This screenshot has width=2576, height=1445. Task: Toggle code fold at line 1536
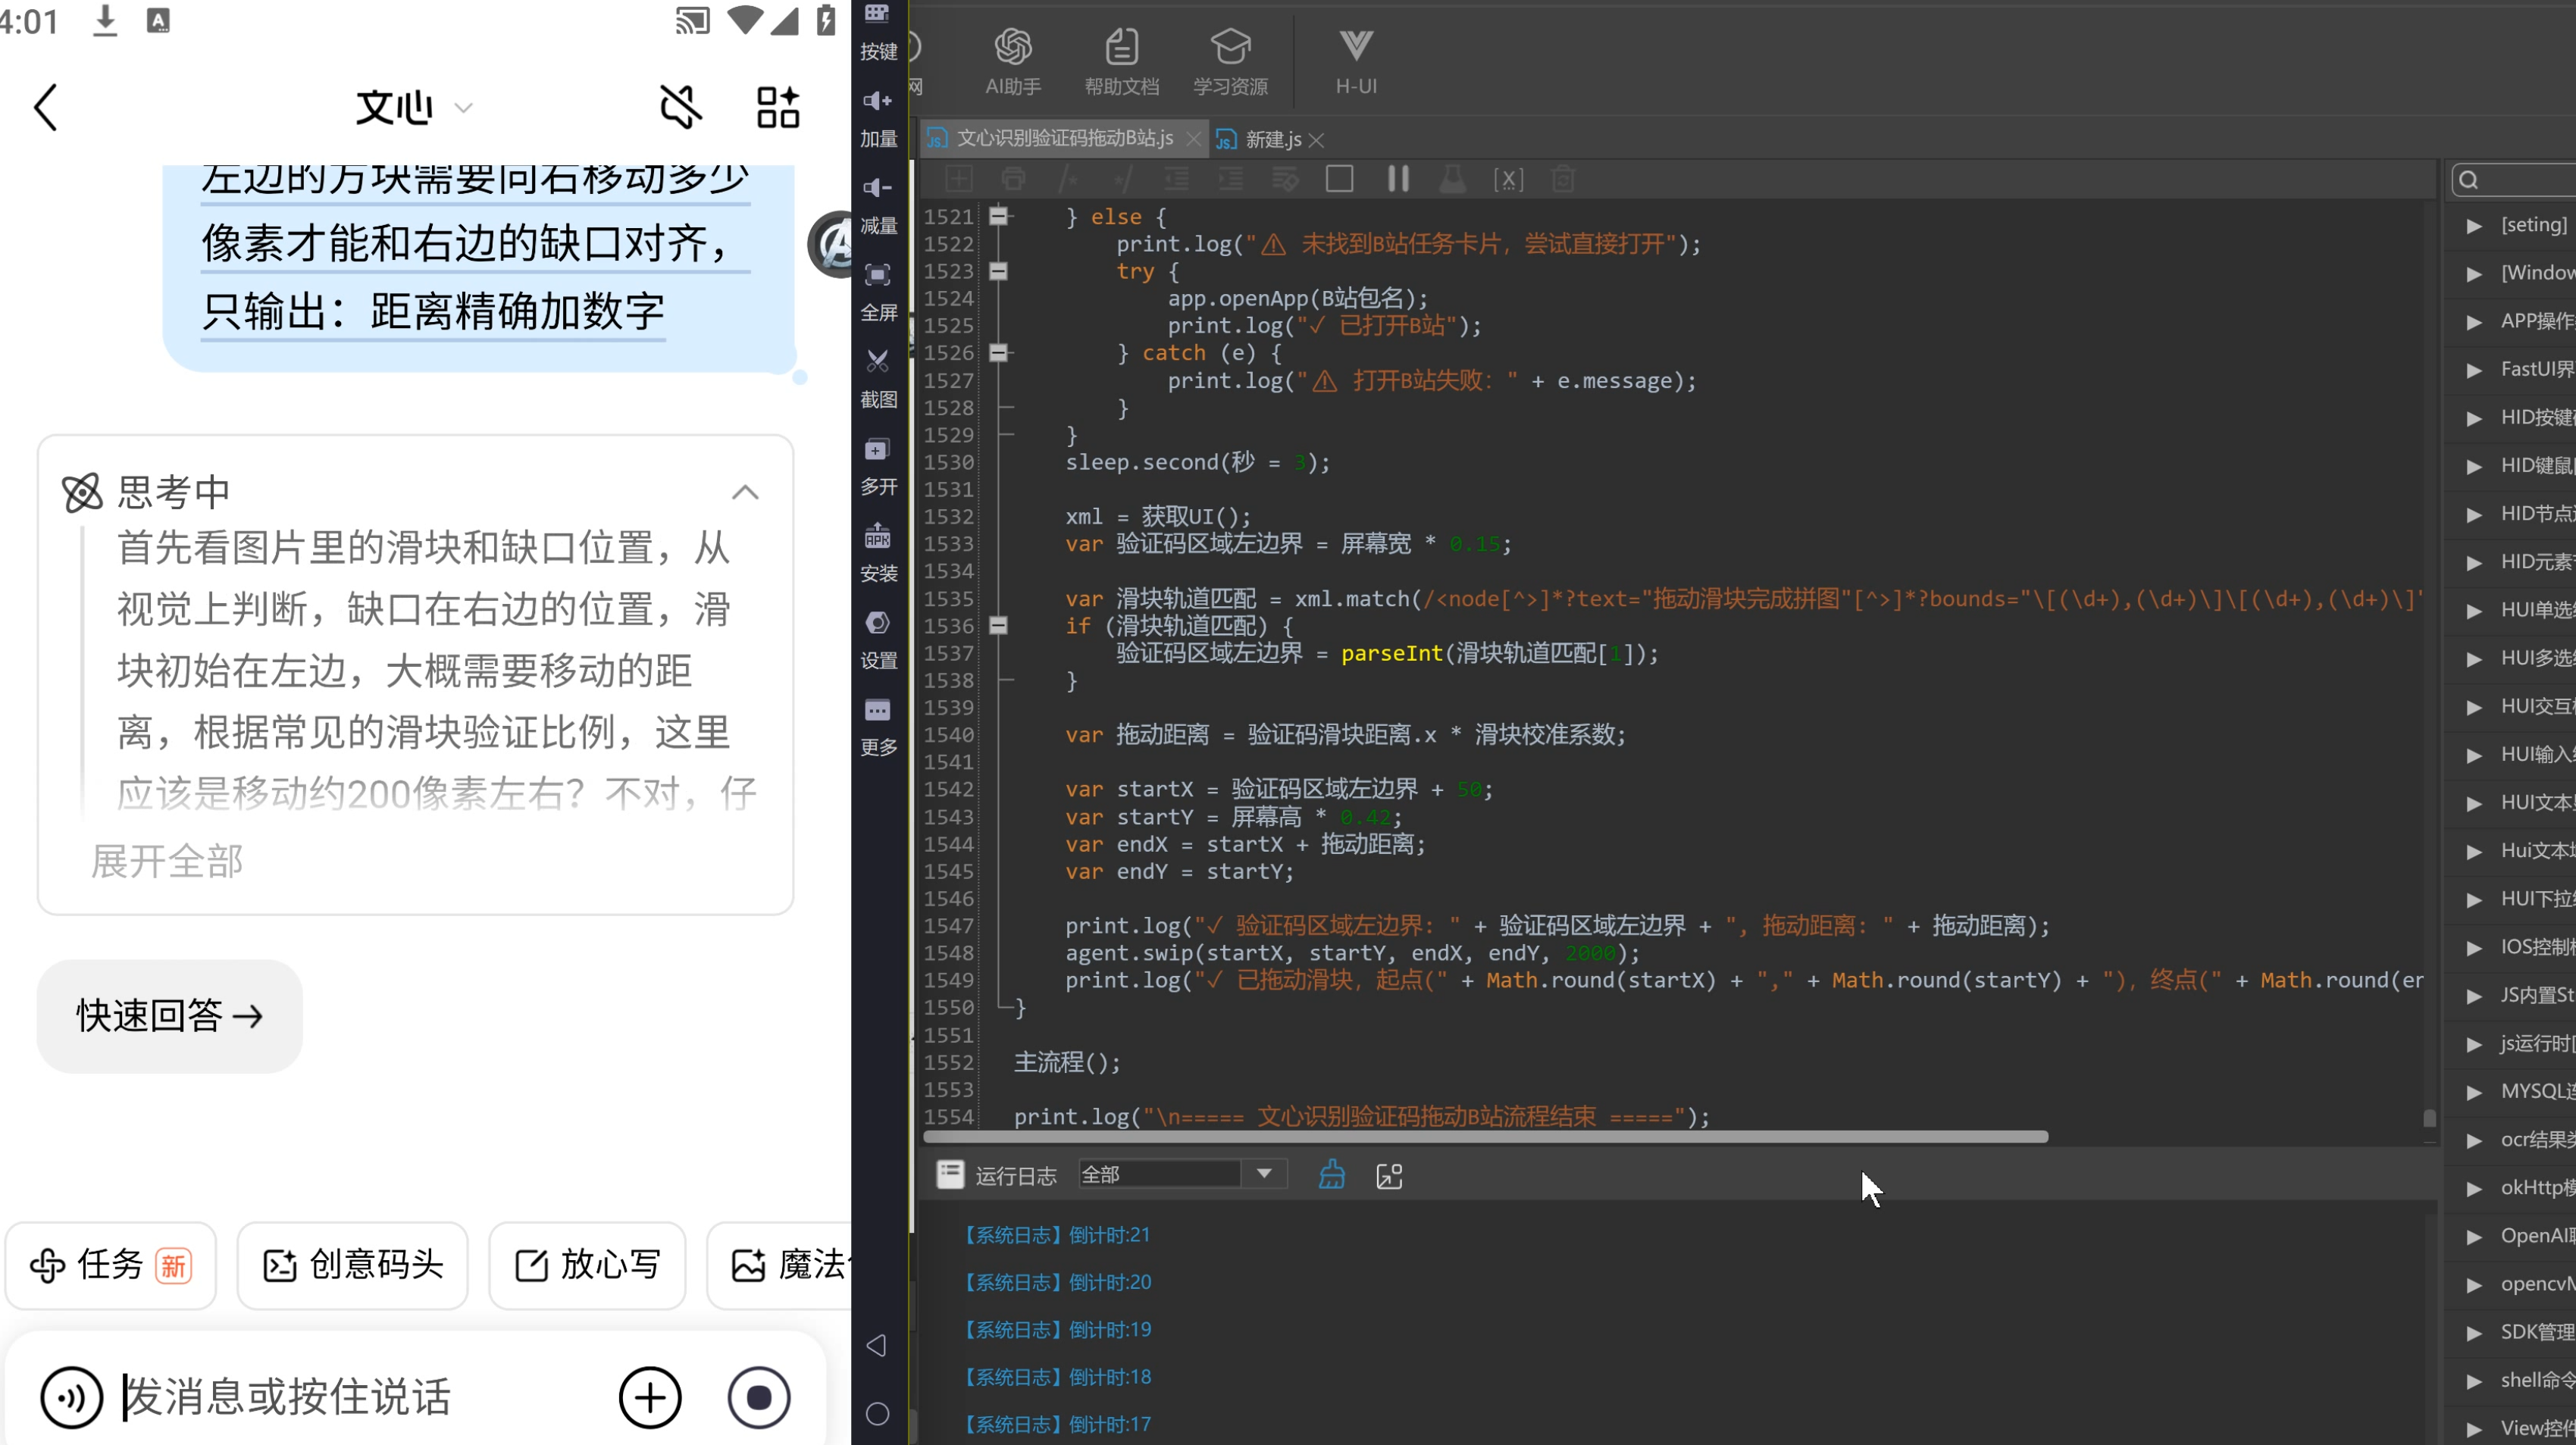997,626
